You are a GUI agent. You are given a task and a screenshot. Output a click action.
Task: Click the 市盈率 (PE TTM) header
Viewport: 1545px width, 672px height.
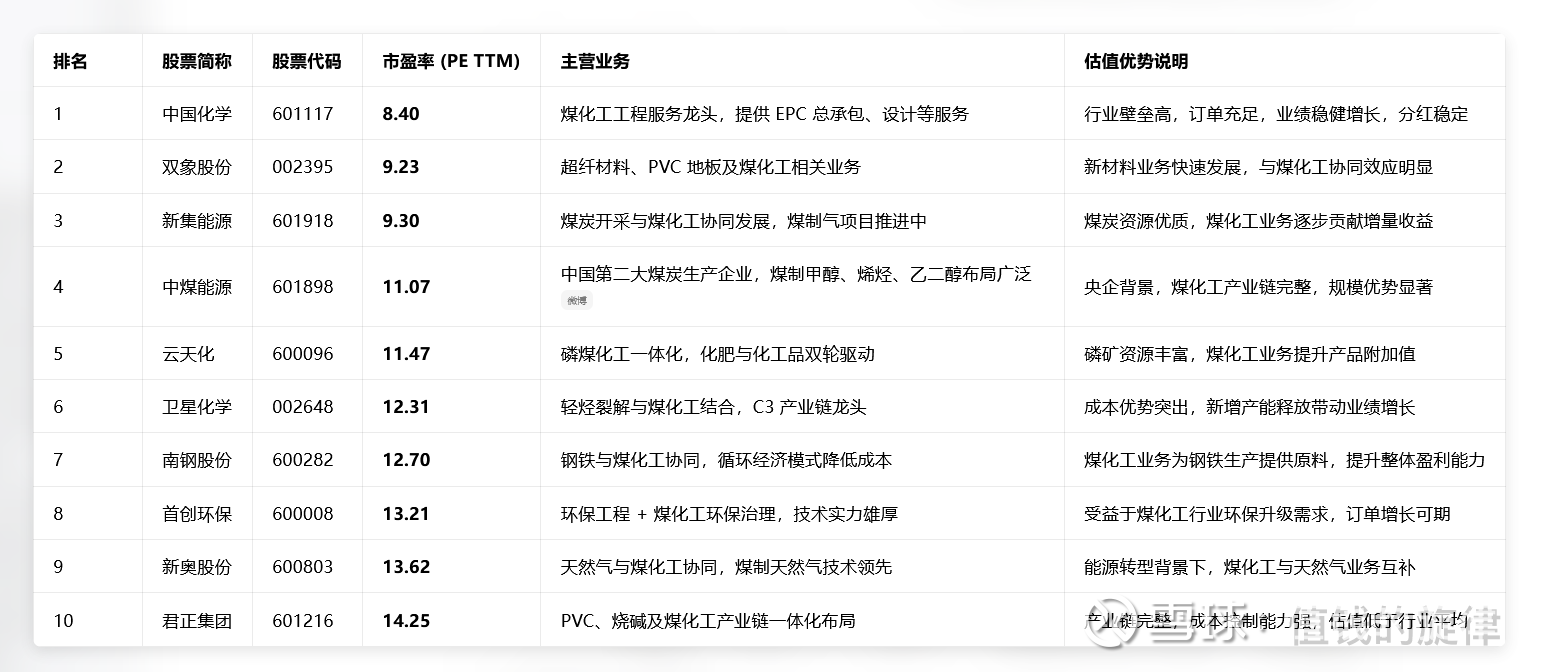point(451,61)
